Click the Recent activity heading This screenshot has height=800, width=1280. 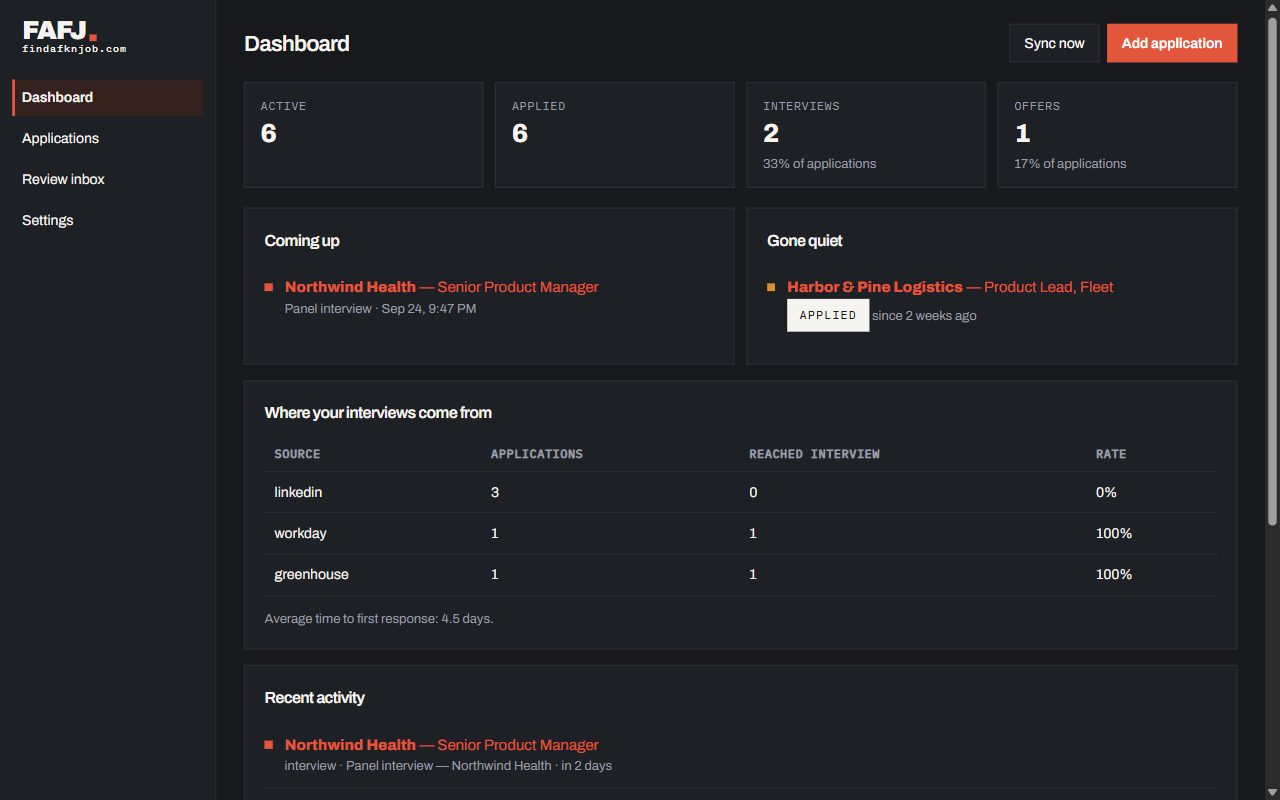point(315,698)
